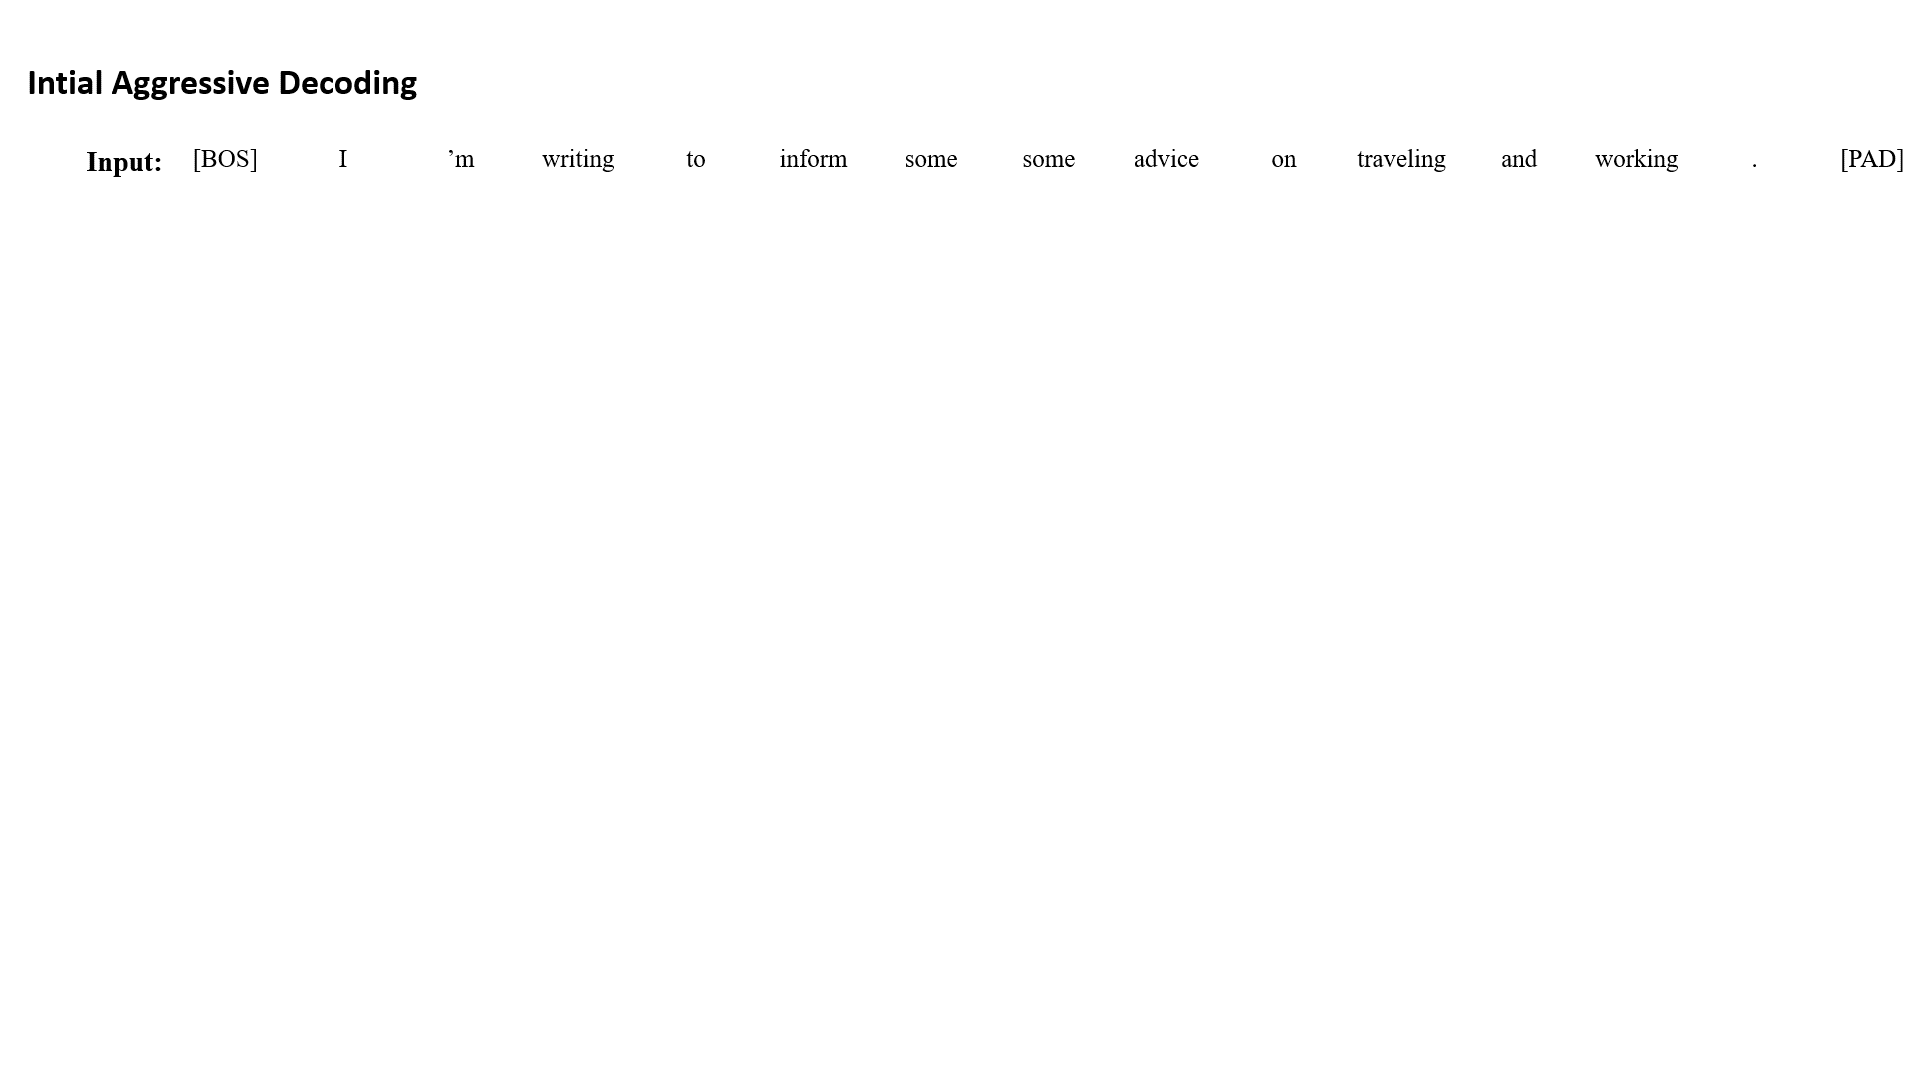Click the 'traveling' word token
This screenshot has width=1920, height=1080.
click(x=1399, y=158)
